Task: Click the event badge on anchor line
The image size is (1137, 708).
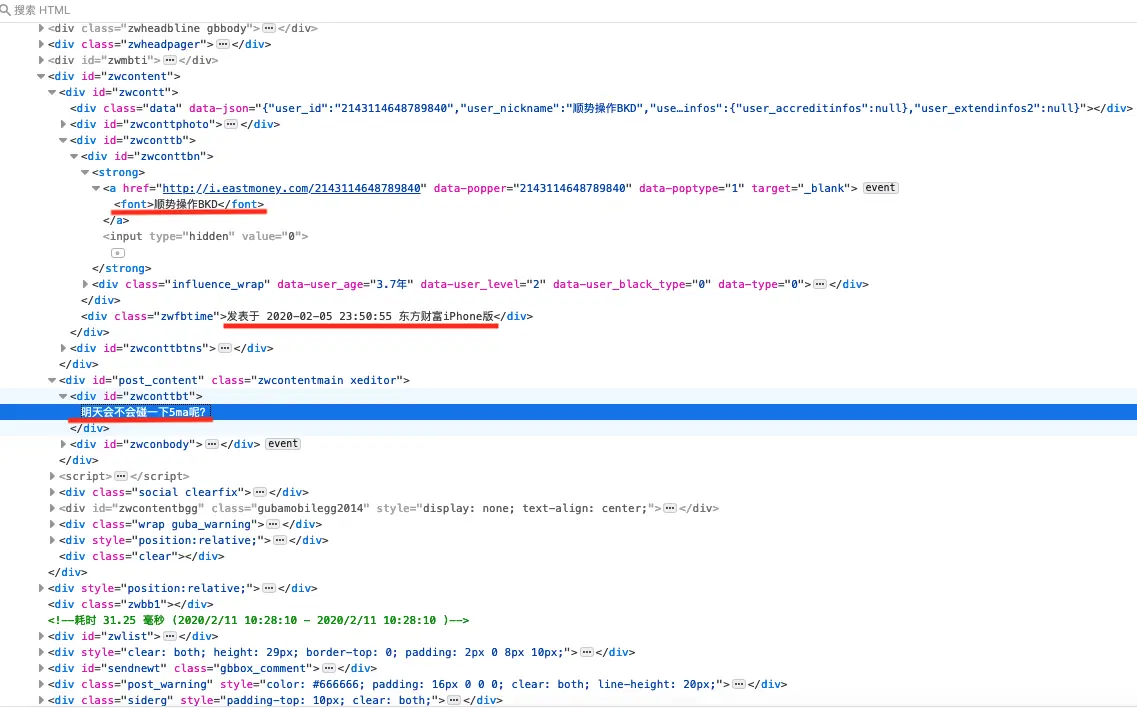Action: point(880,188)
